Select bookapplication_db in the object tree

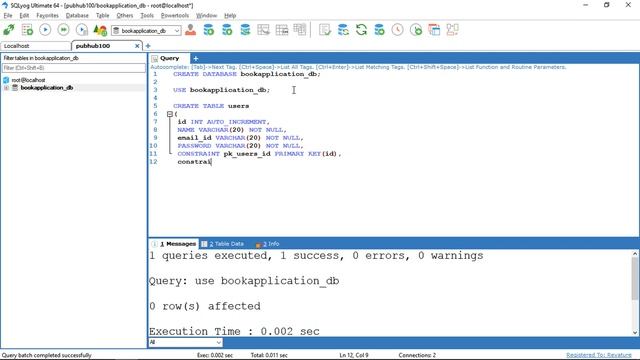(x=47, y=88)
